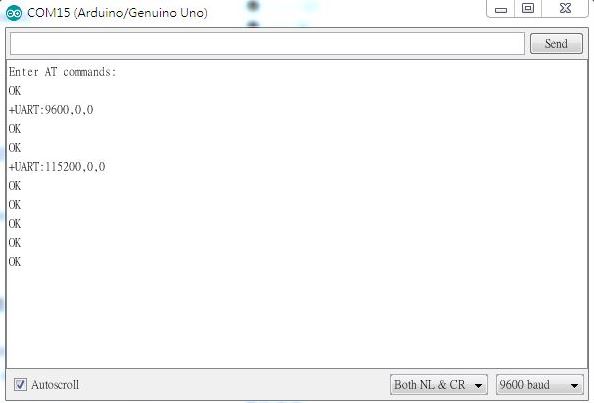Click OK line directly below +UART:9600,0,0
The image size is (594, 403).
15,129
